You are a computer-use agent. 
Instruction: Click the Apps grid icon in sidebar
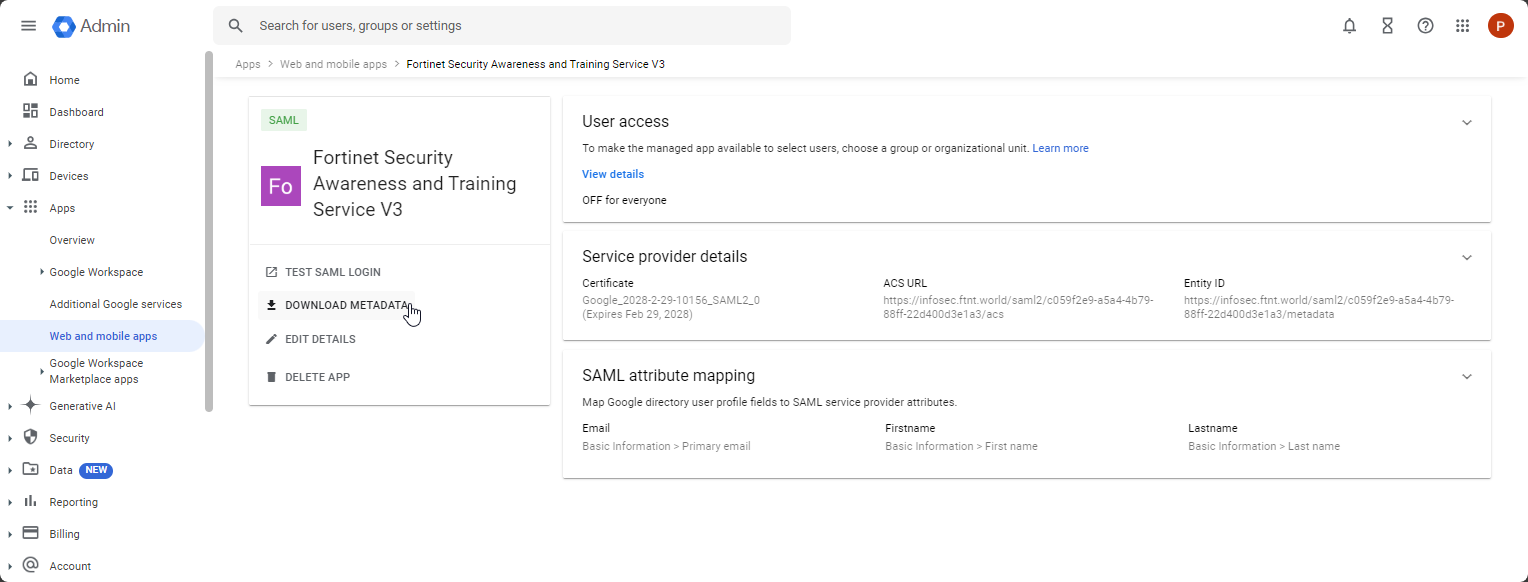(30, 208)
